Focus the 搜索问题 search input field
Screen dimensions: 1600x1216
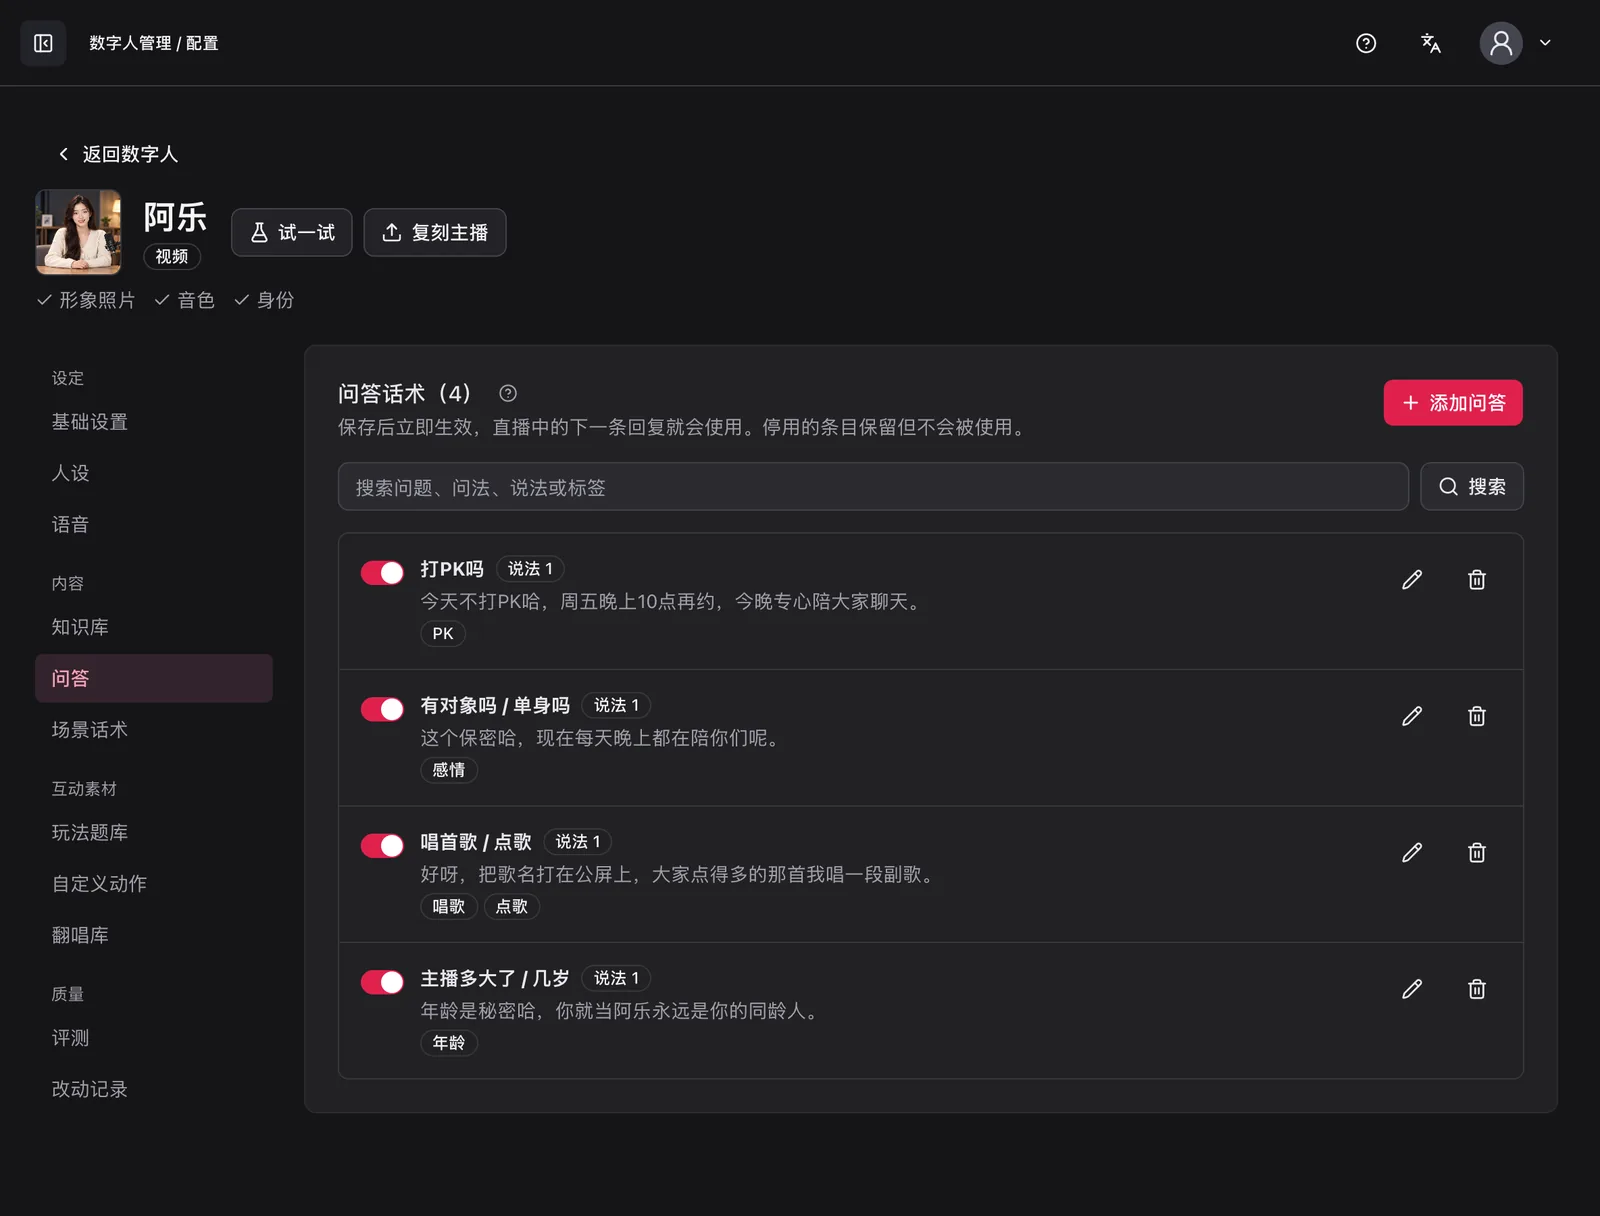click(873, 487)
